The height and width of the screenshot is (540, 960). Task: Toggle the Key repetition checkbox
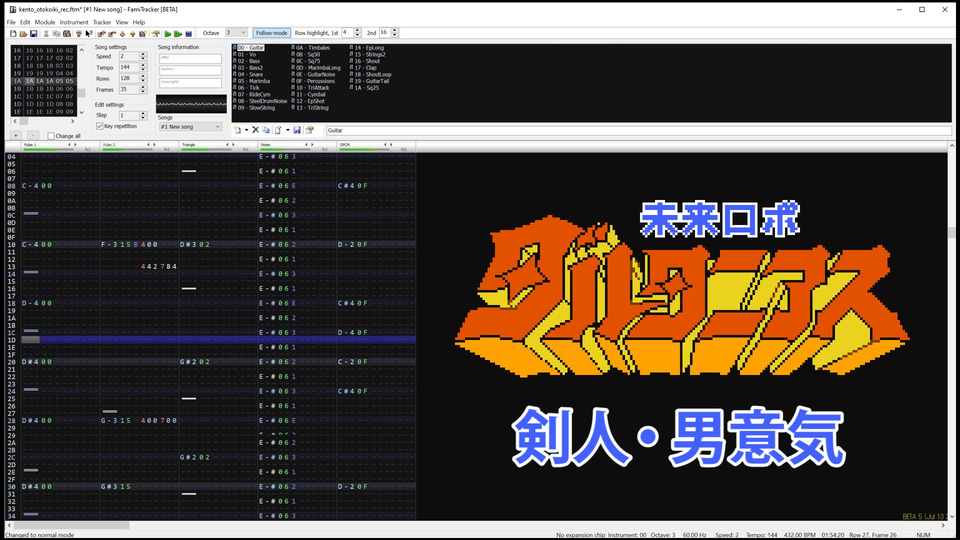tap(100, 126)
